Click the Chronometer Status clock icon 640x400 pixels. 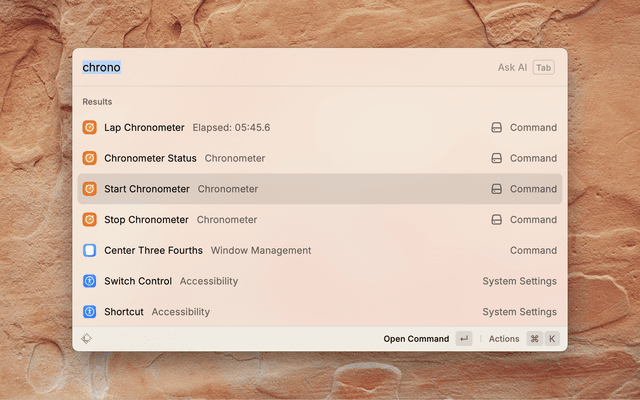90,158
